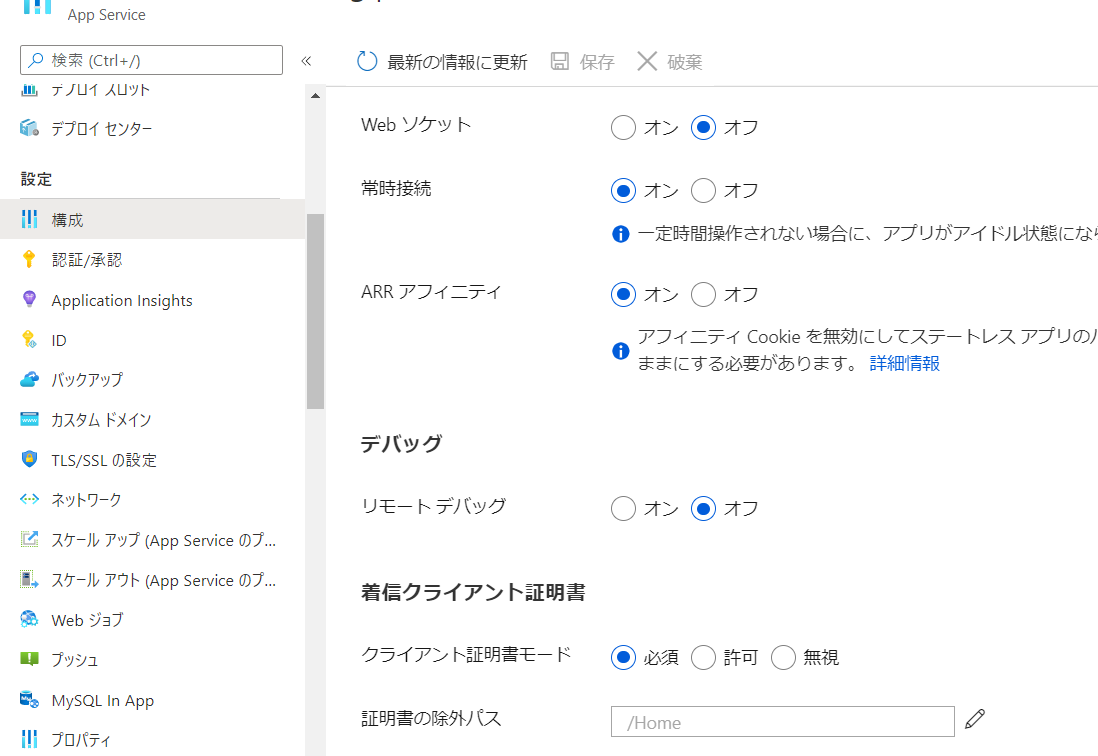Click the ネットワーク arrows icon
Screen dimensions: 1098x756
29,499
